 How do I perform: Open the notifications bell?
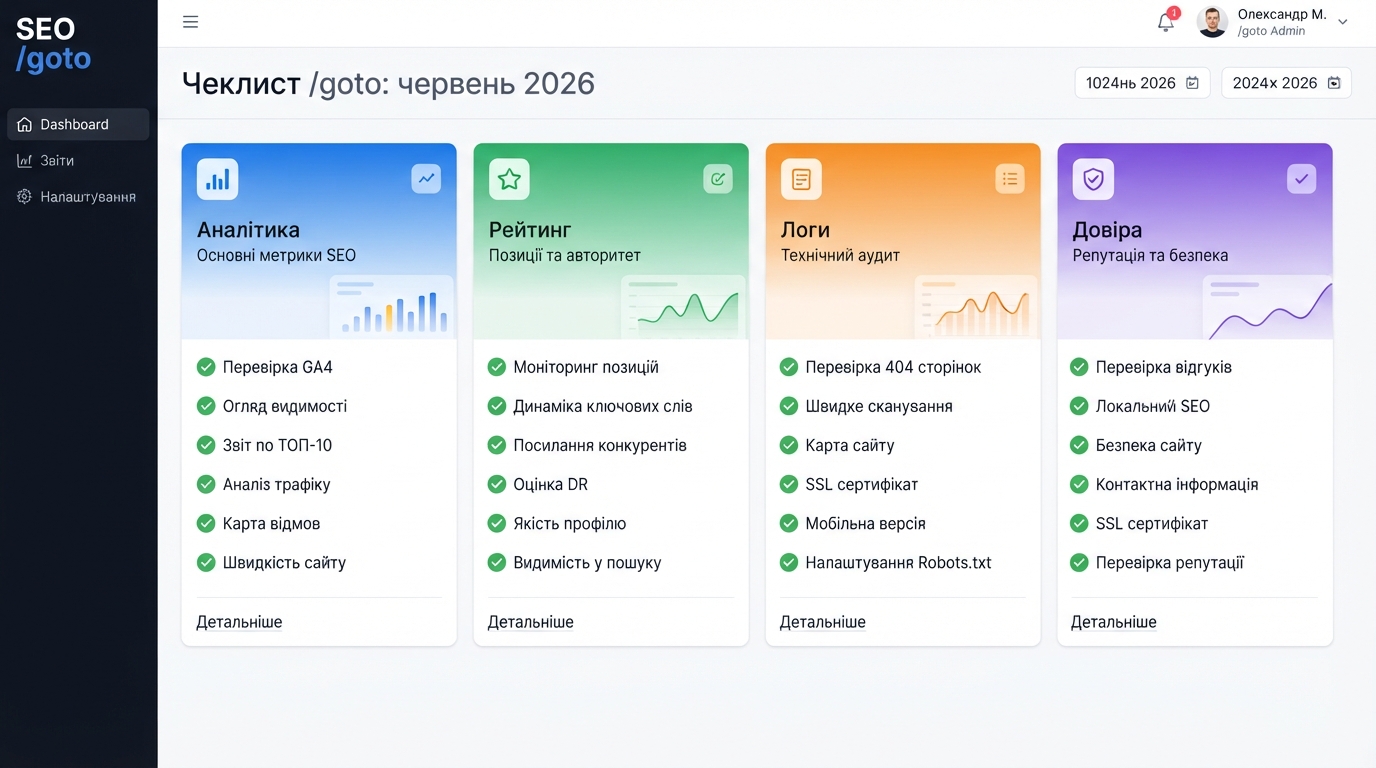(x=1166, y=22)
